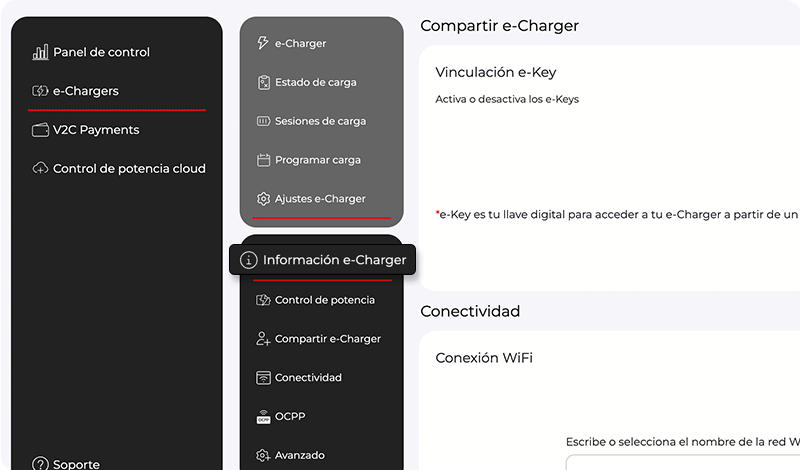Open Panel de control in sidebar
Image resolution: width=800 pixels, height=470 pixels.
100,52
